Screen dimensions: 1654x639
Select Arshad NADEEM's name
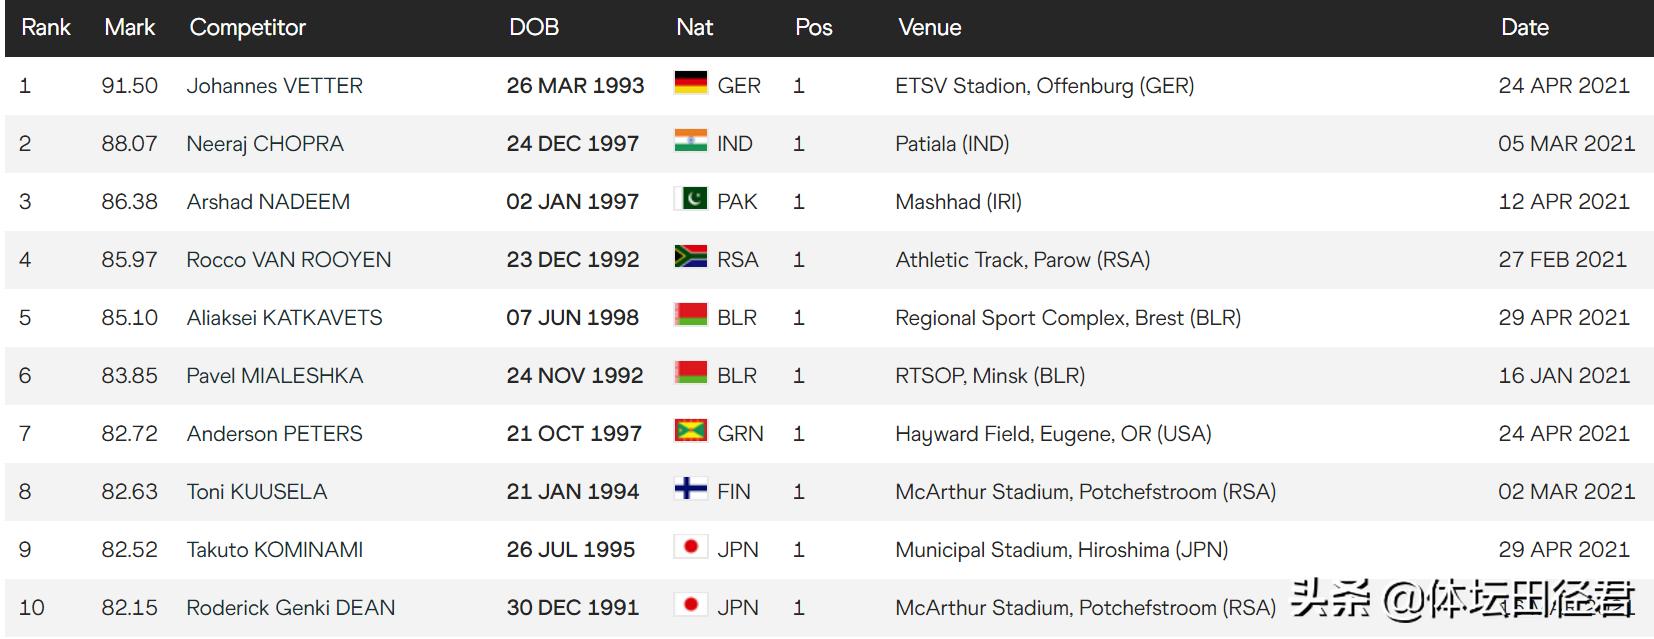(268, 202)
